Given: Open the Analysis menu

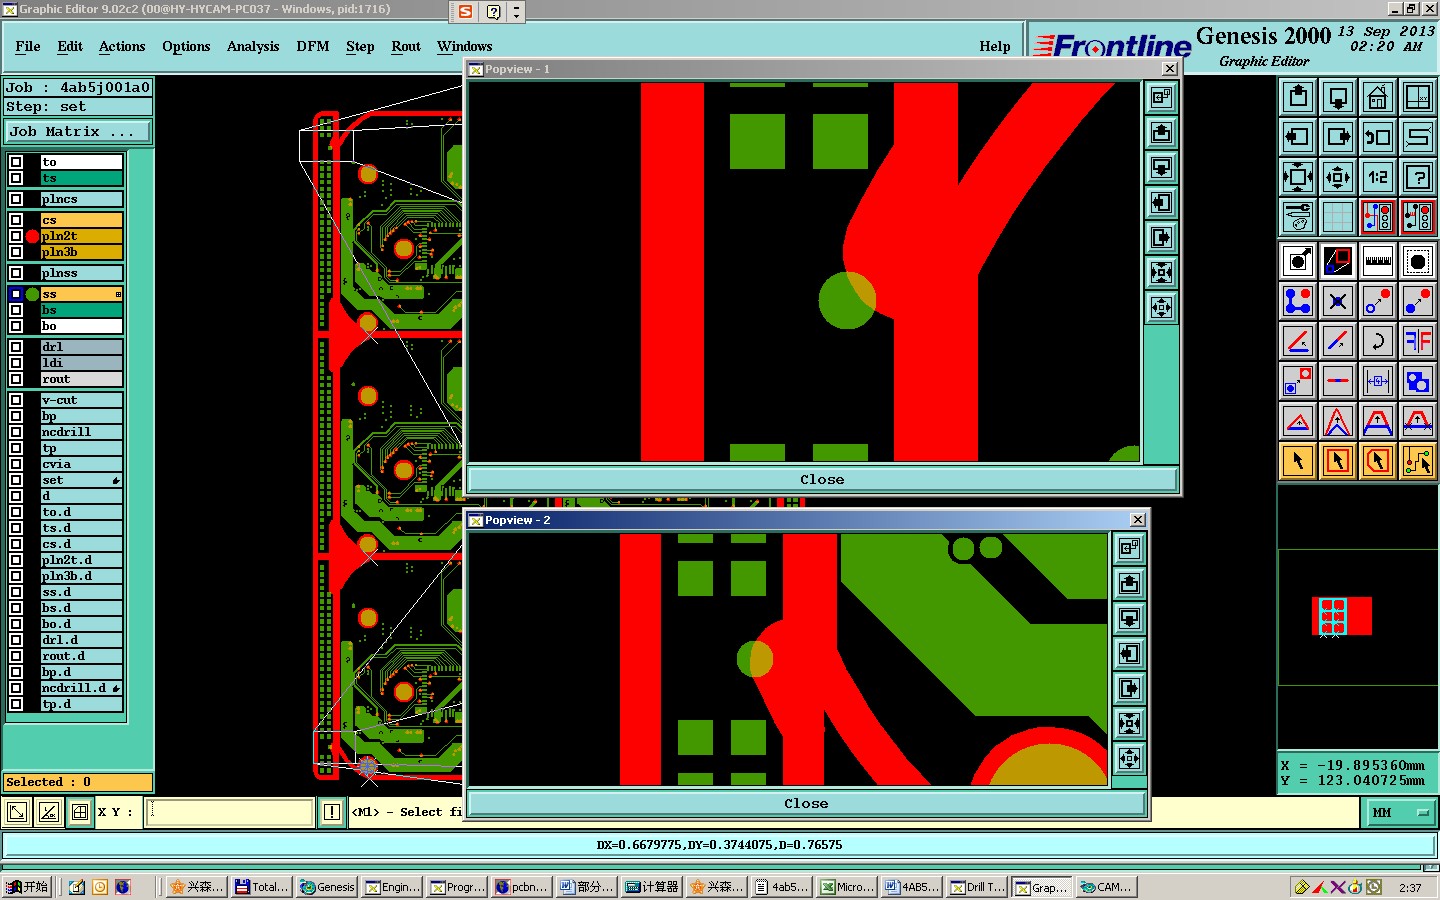Looking at the screenshot, I should (253, 46).
